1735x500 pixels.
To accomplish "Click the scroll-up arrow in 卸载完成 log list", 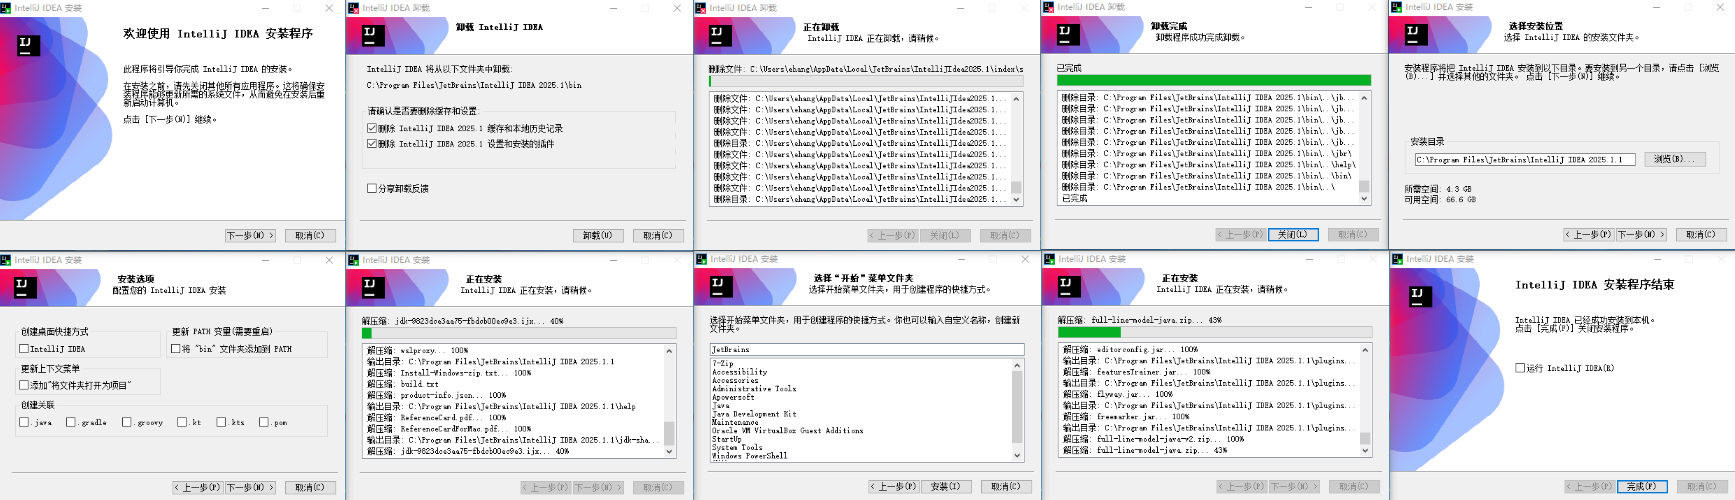I will click(1364, 98).
